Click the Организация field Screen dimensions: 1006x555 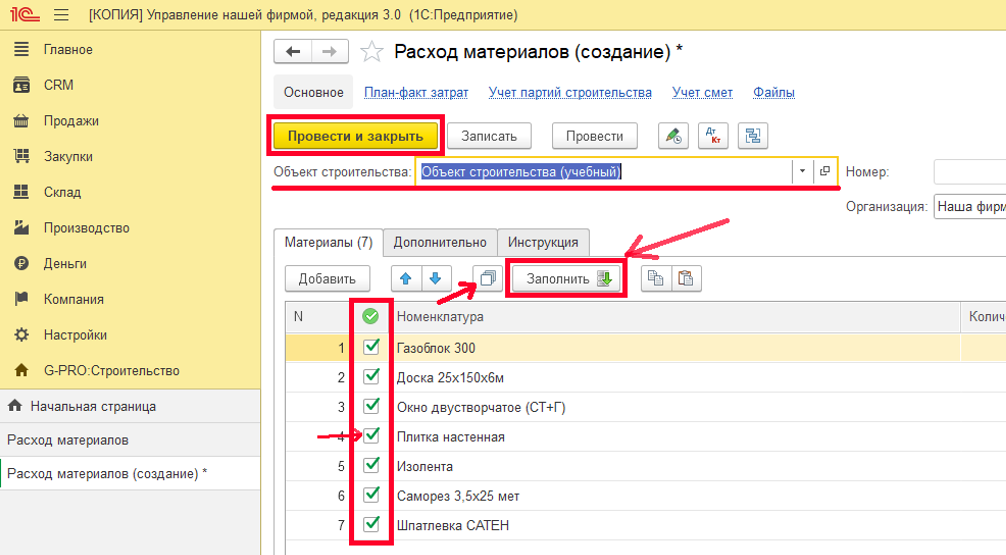point(969,207)
